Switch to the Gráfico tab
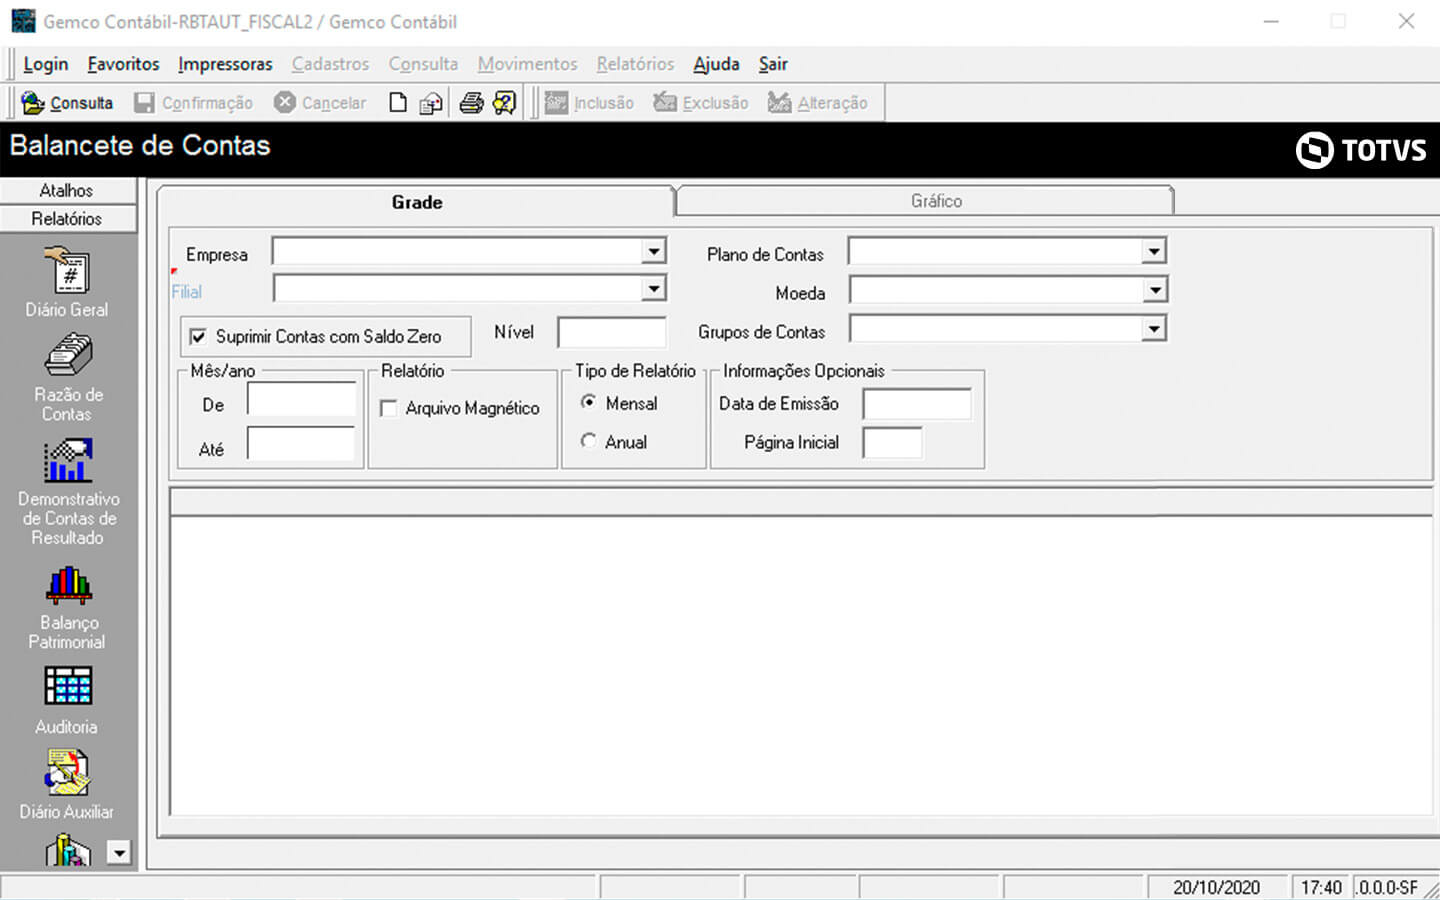Viewport: 1440px width, 900px height. pos(935,201)
